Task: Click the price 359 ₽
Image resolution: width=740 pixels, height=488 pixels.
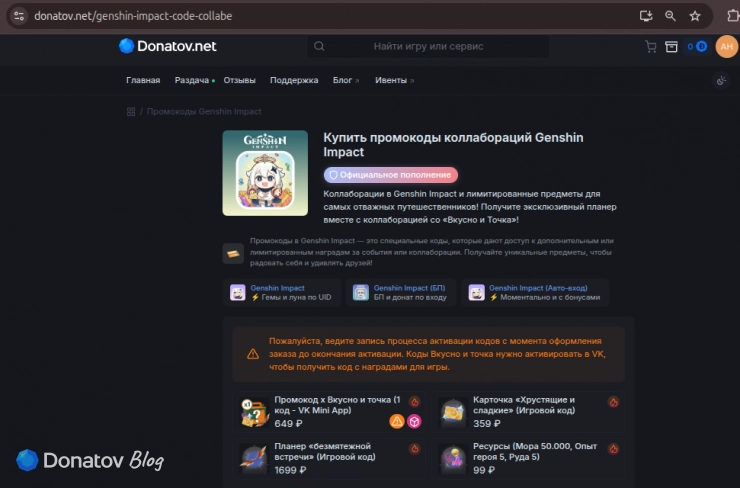Action: click(487, 424)
